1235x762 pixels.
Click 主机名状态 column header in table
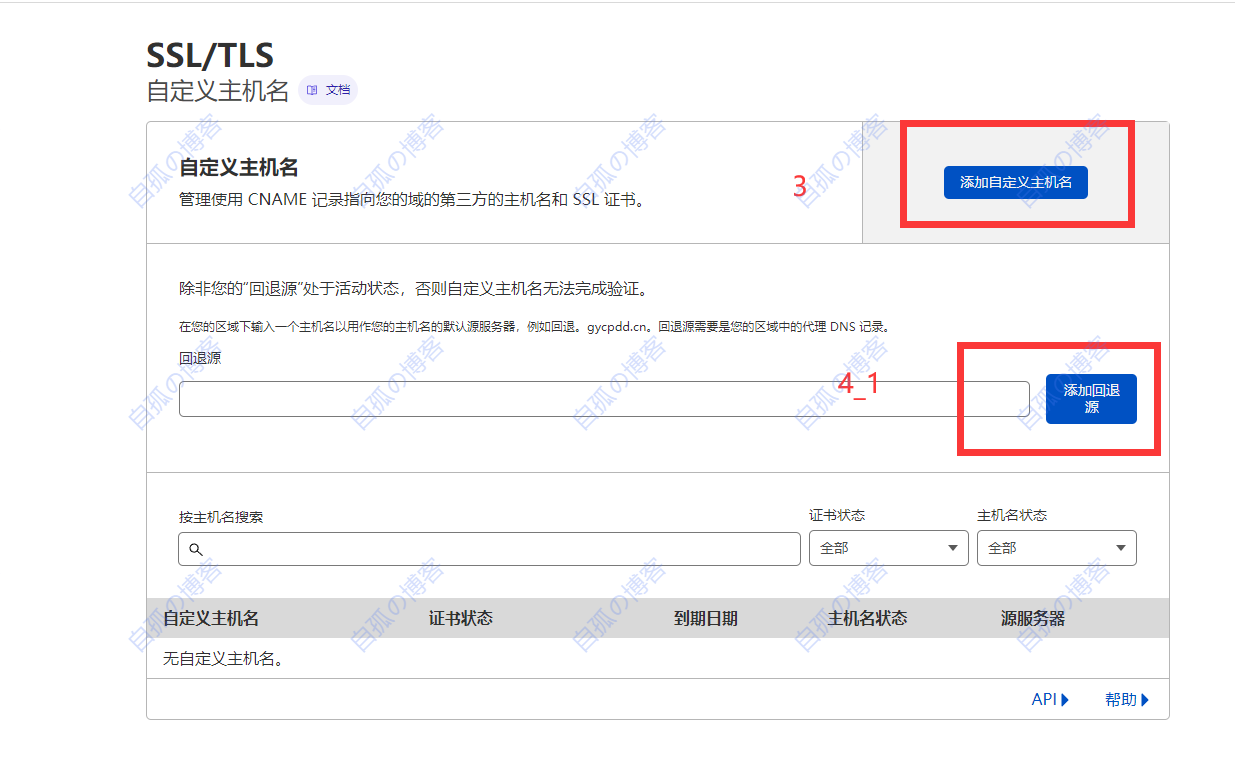(x=868, y=618)
